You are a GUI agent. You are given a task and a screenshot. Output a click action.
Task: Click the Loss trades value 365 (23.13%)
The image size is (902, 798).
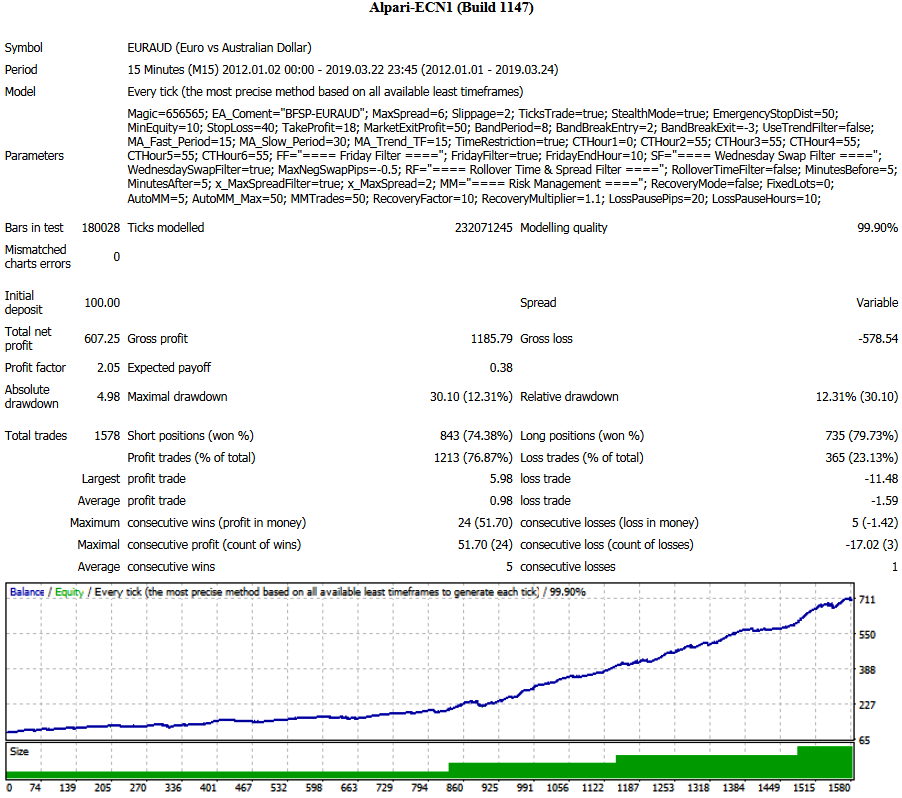[862, 458]
